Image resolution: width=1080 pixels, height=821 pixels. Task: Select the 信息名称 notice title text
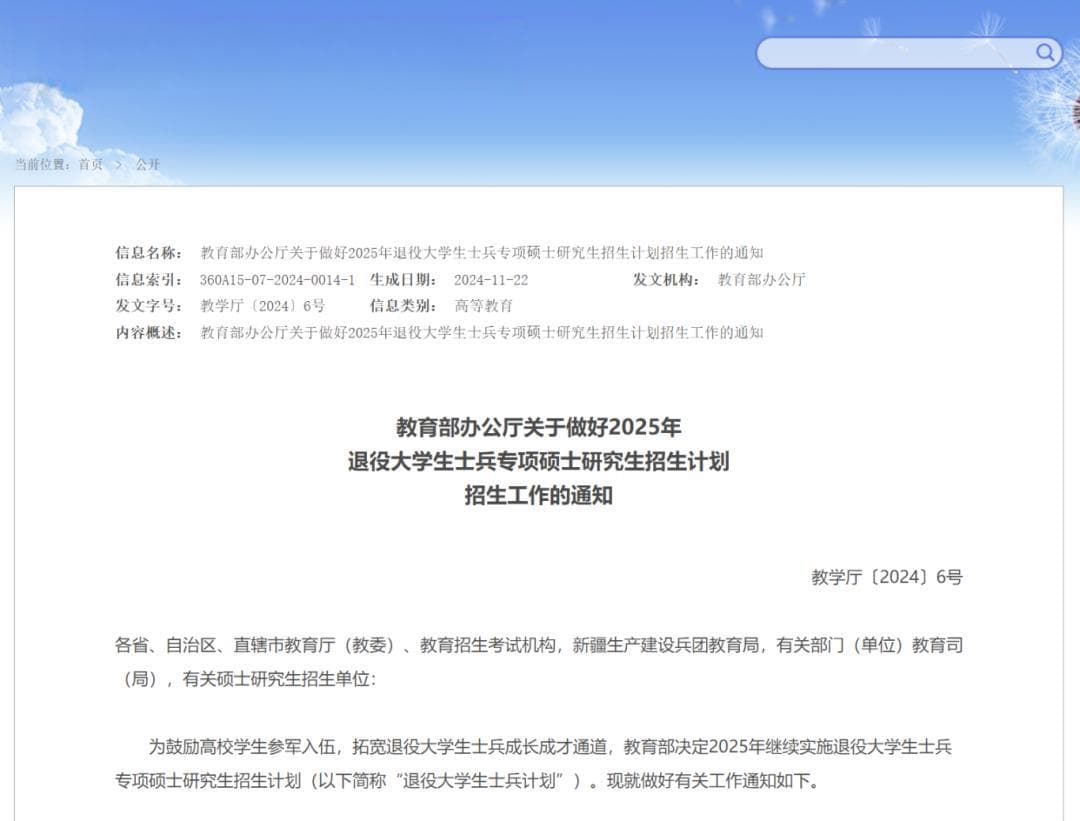pyautogui.click(x=481, y=253)
